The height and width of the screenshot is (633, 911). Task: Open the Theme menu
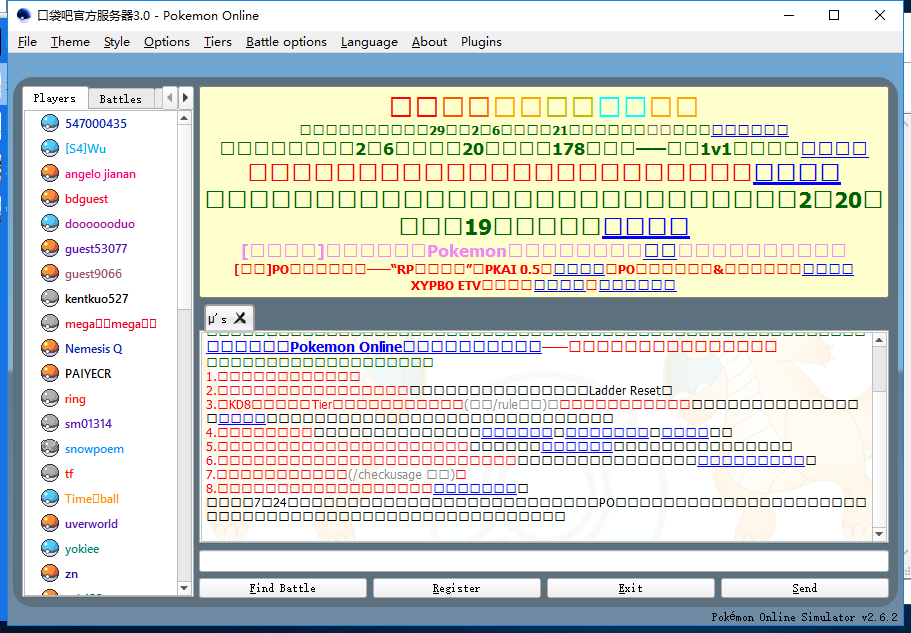tap(70, 42)
